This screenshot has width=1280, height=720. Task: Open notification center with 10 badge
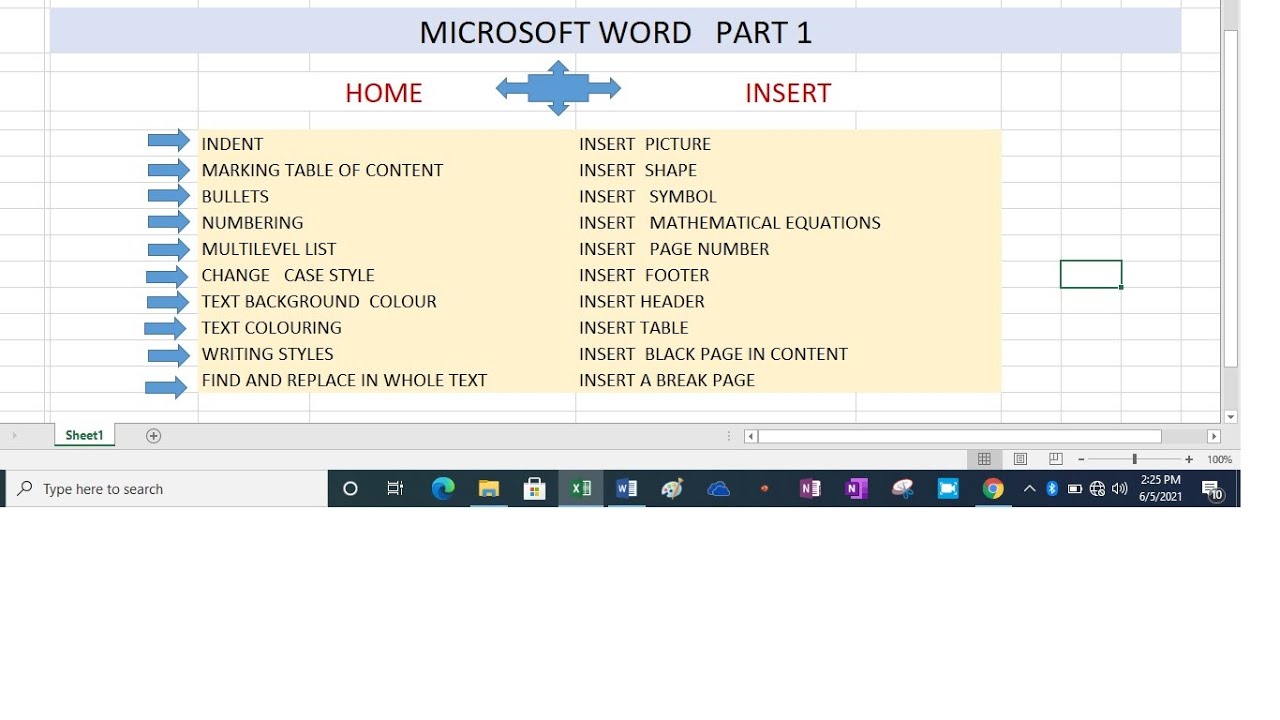(1212, 490)
